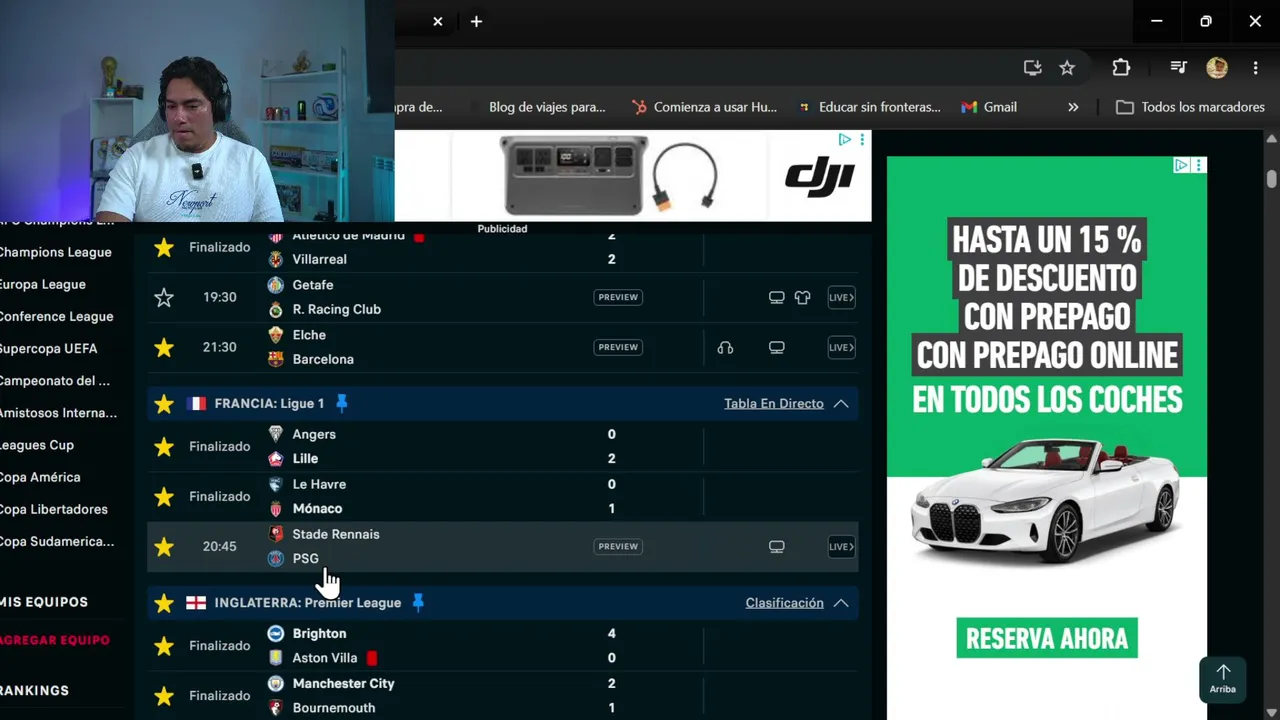The width and height of the screenshot is (1280, 720).
Task: Click the LIVE button in Stade Rennais row
Action: [x=841, y=546]
